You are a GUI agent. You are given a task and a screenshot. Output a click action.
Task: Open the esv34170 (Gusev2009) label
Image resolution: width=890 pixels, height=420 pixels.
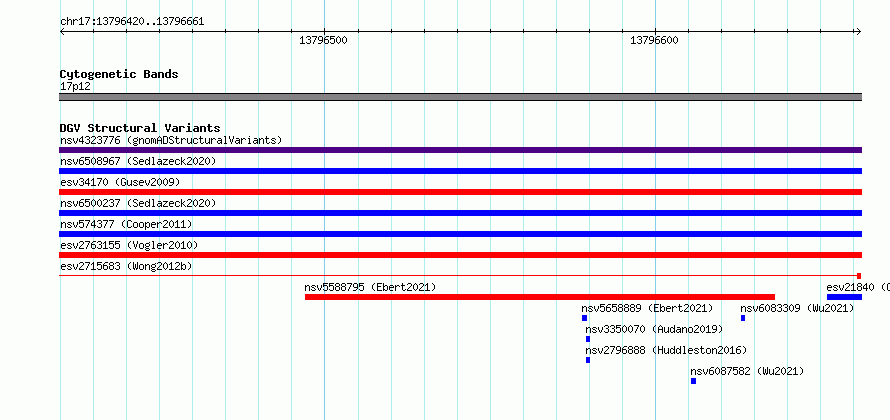pos(120,182)
